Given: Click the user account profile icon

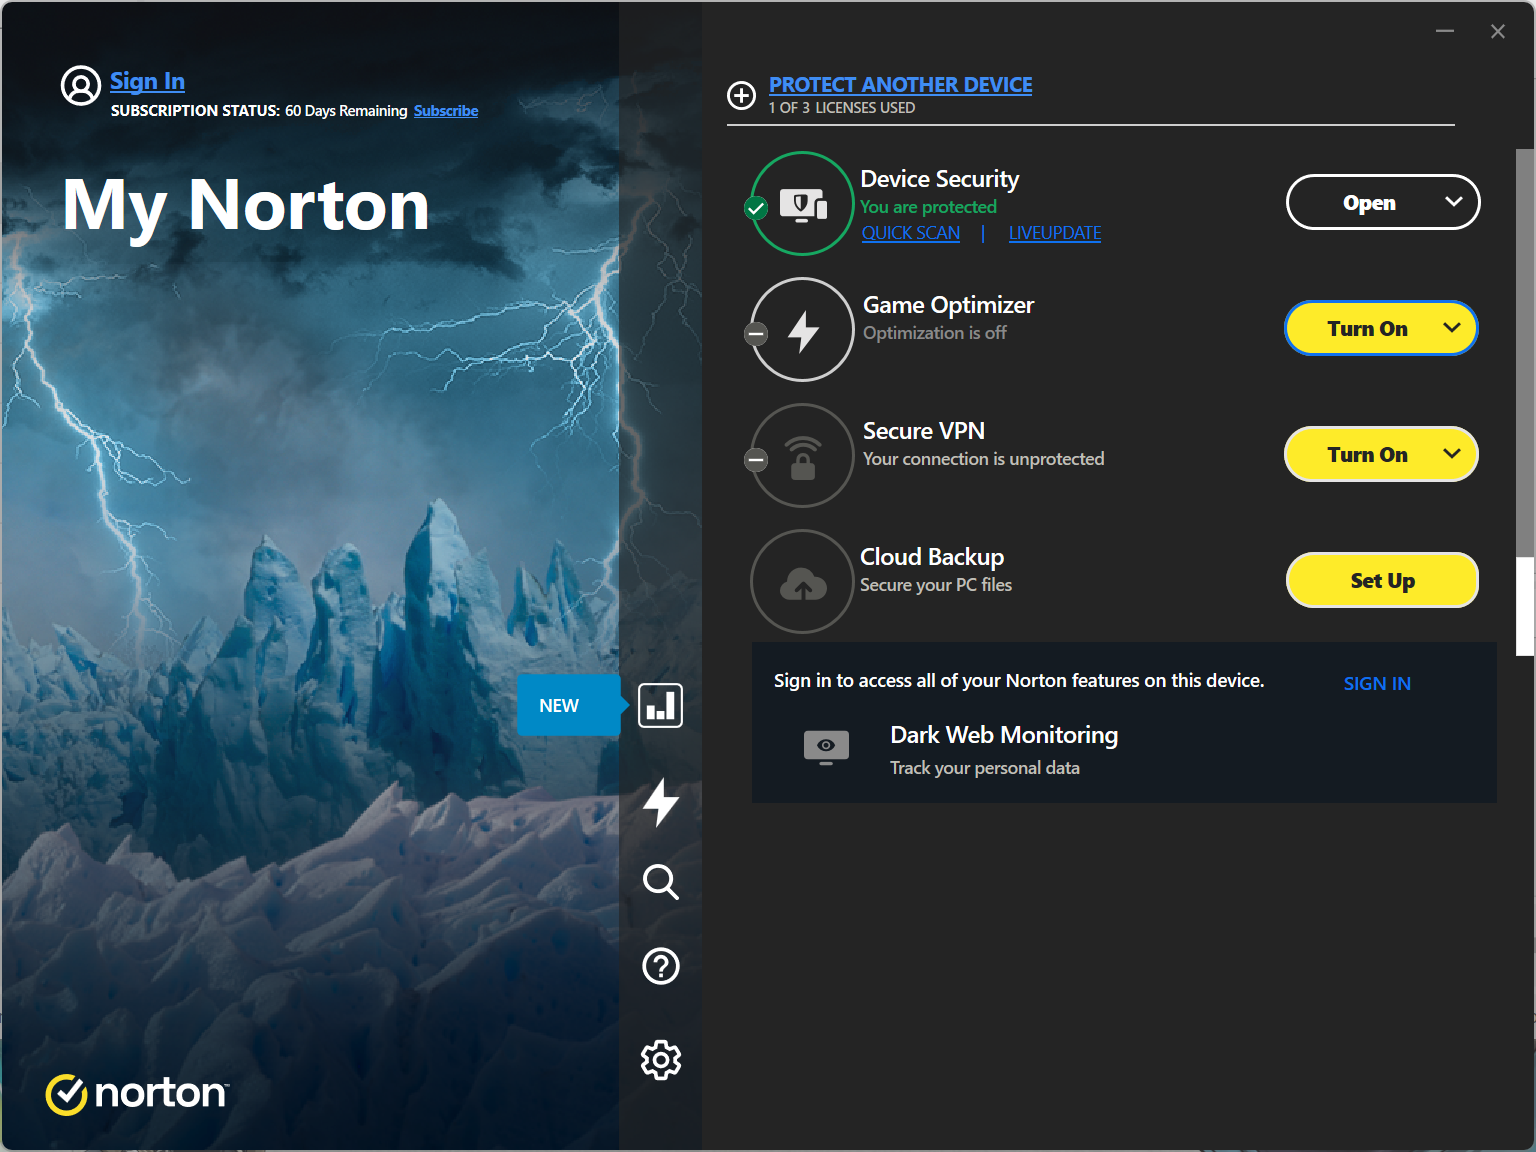Looking at the screenshot, I should 81,86.
